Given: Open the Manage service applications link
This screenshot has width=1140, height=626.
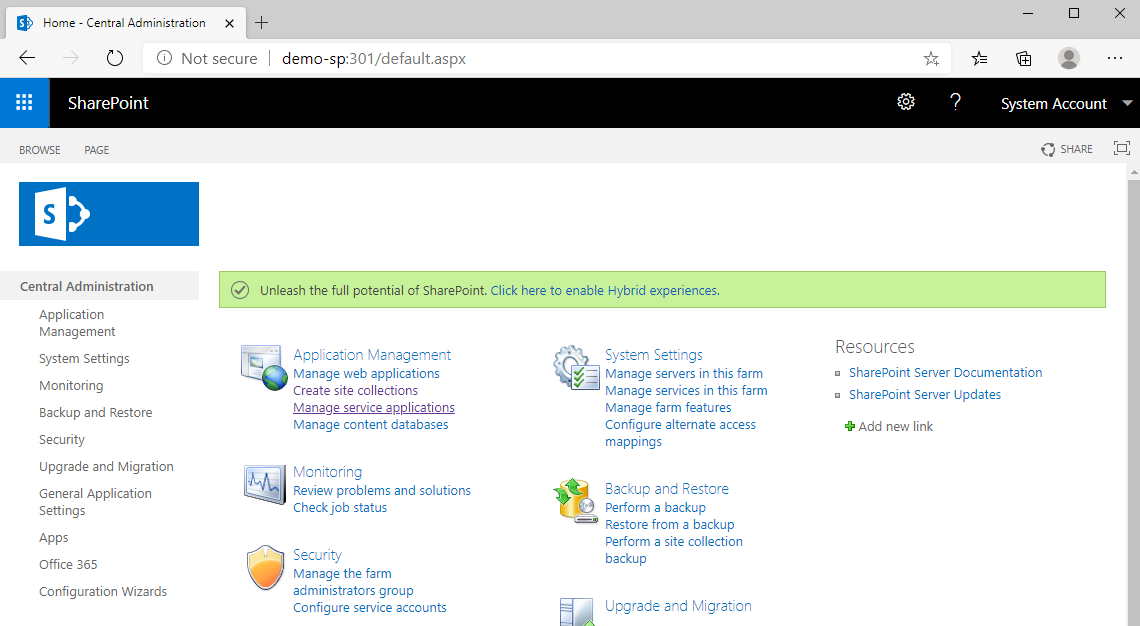Looking at the screenshot, I should (374, 407).
